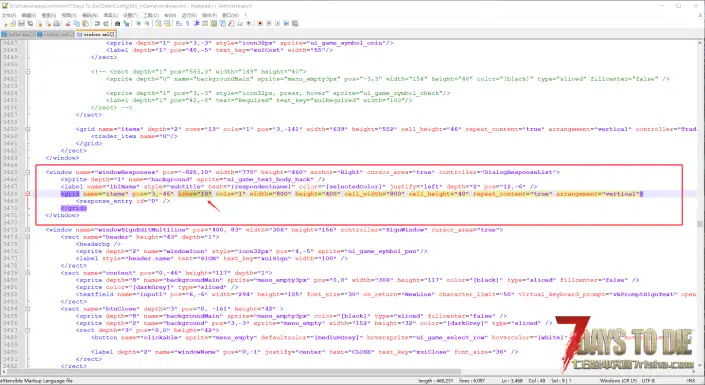The width and height of the screenshot is (705, 385).
Task: Undo the last edit via the toolbar arrow
Action: click(97, 23)
